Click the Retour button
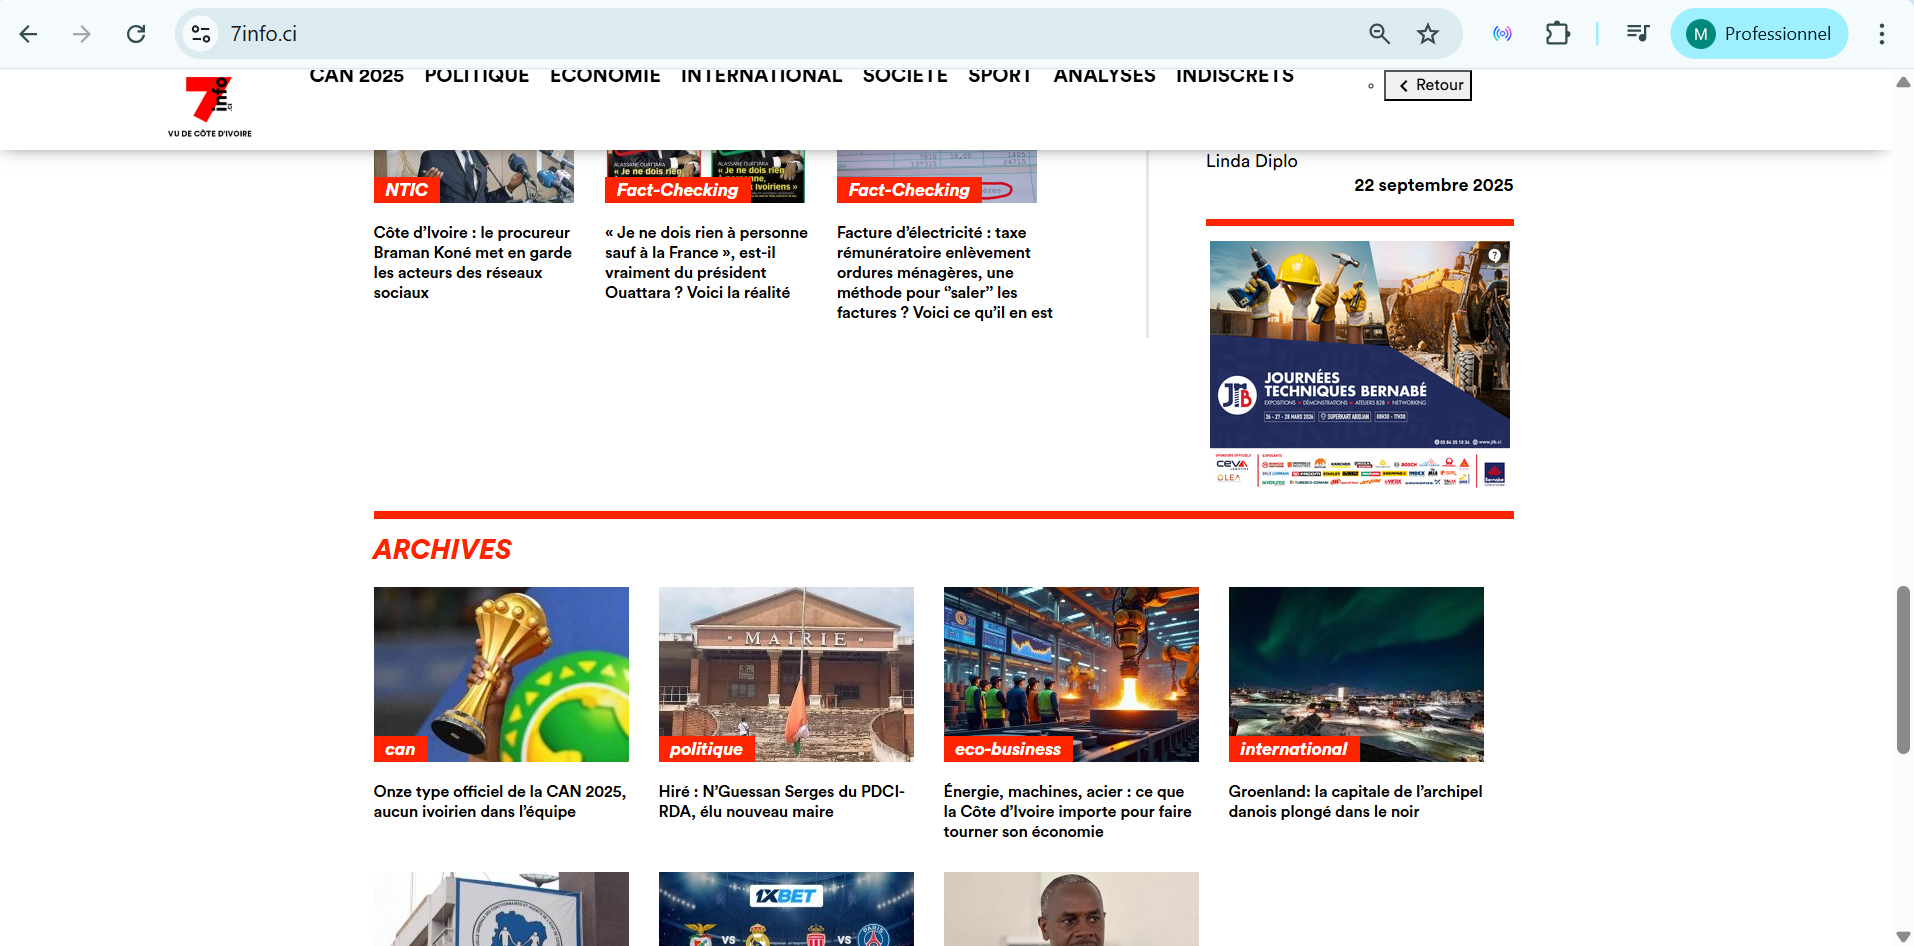Viewport: 1914px width, 946px height. (x=1428, y=86)
